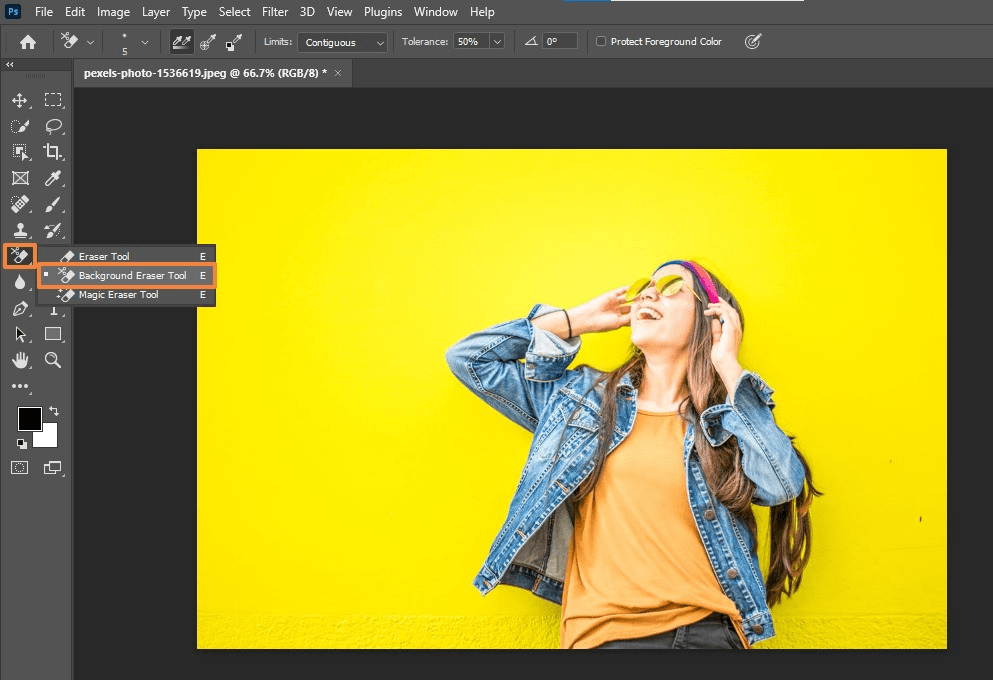Select the Brush tool
The width and height of the screenshot is (993, 680).
54,204
